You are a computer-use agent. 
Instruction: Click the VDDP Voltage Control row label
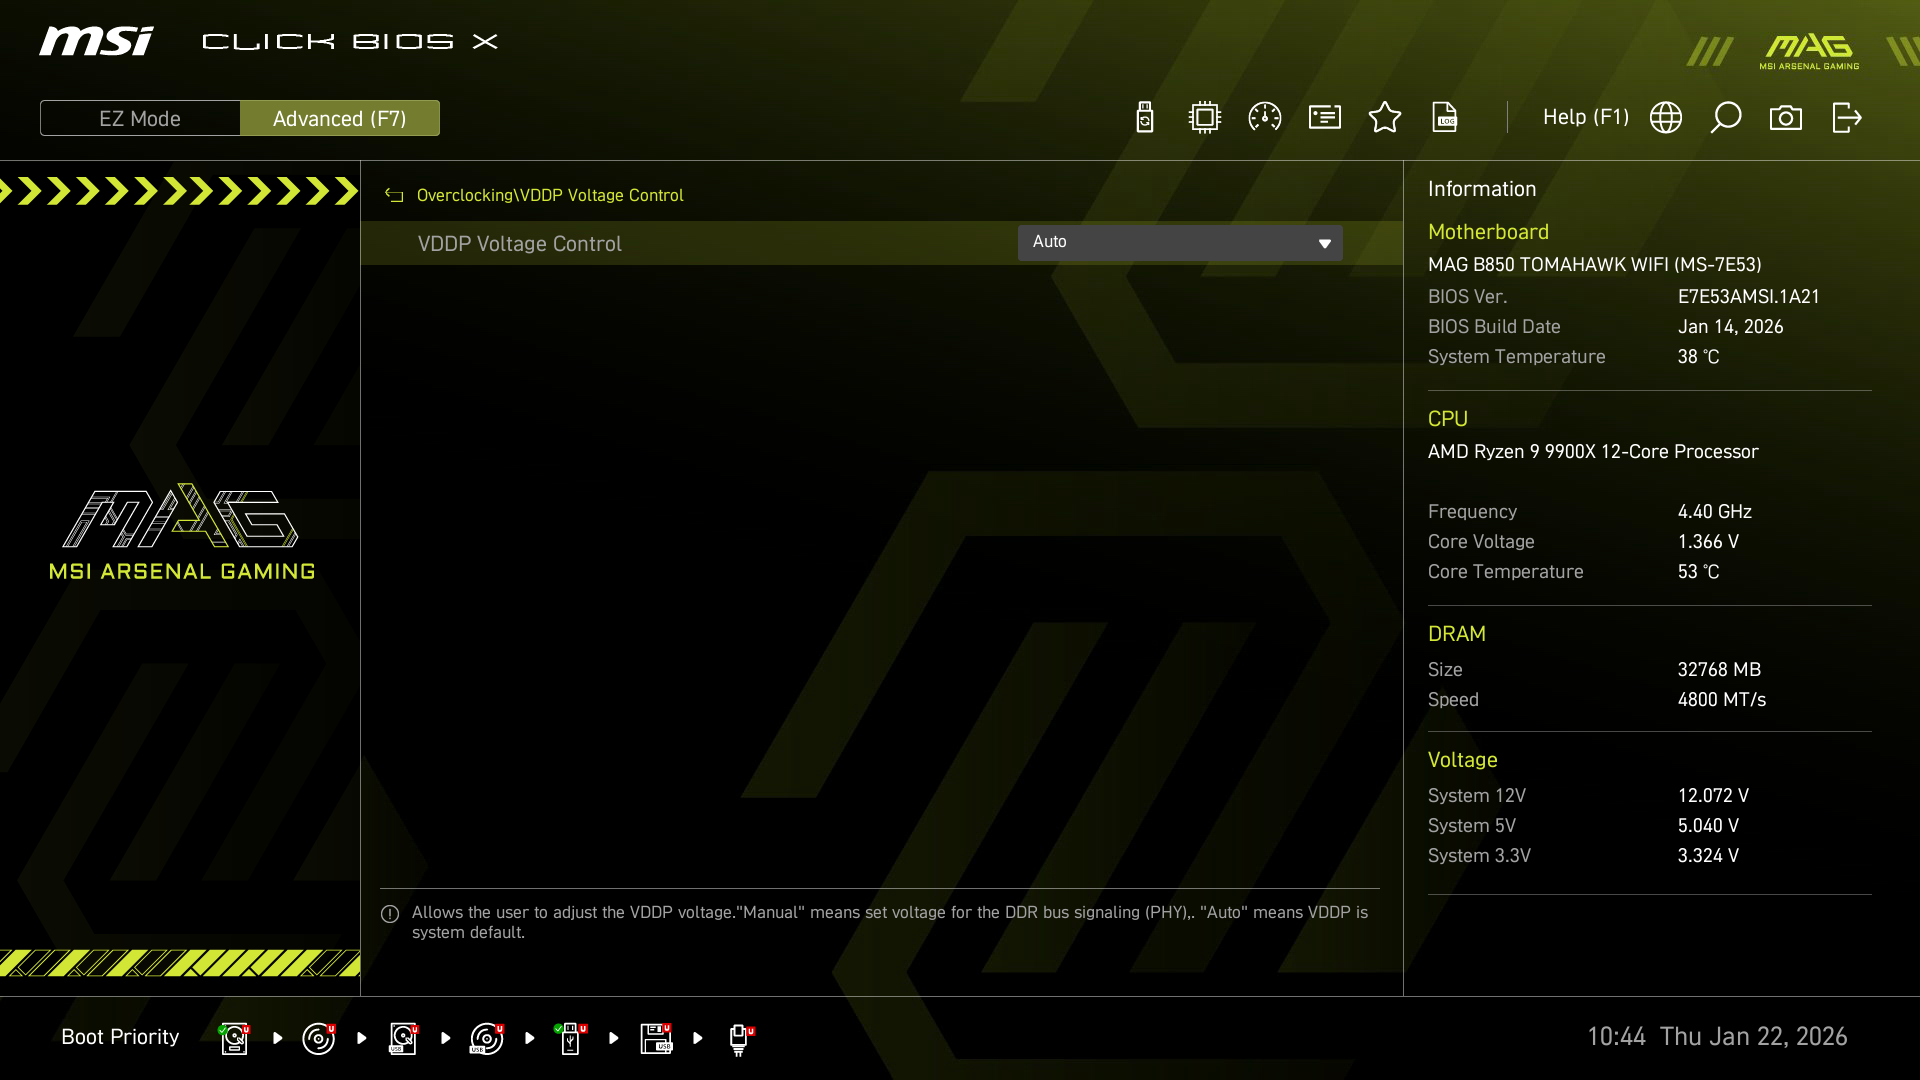click(x=519, y=244)
